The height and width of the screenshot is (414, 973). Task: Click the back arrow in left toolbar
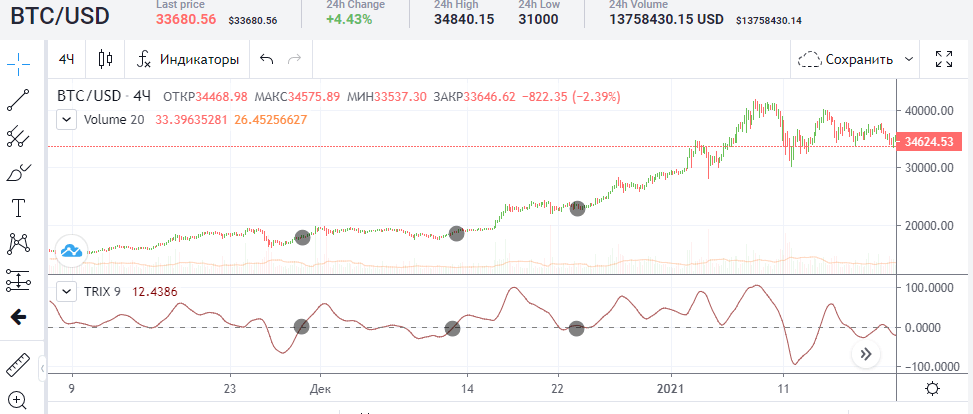click(18, 317)
